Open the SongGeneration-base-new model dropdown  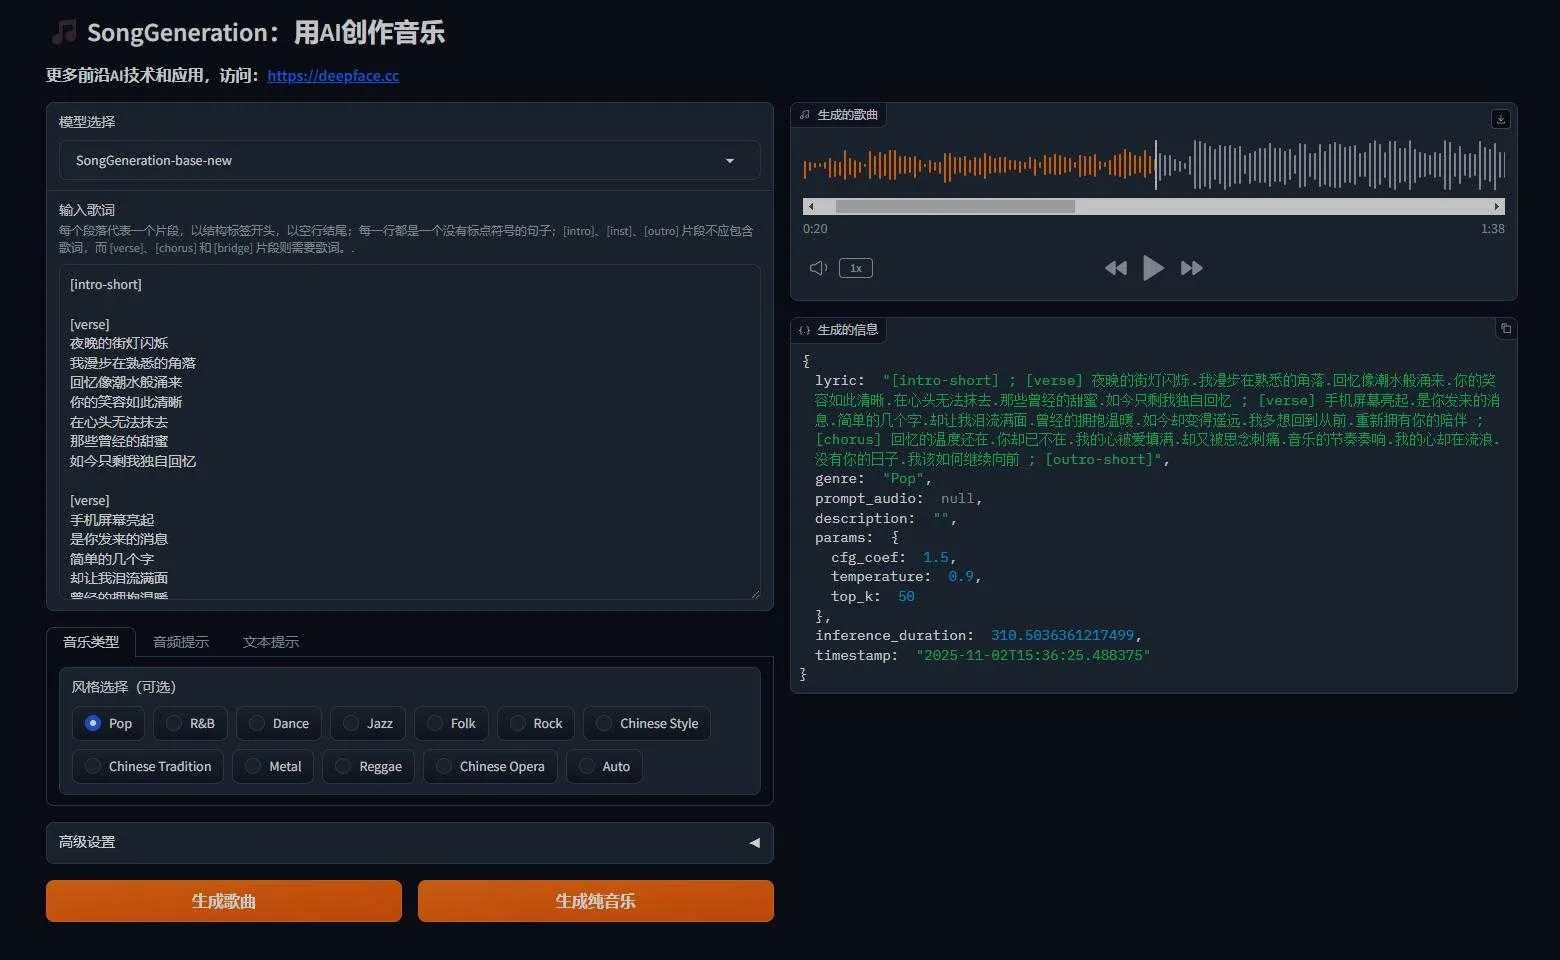[x=409, y=160]
